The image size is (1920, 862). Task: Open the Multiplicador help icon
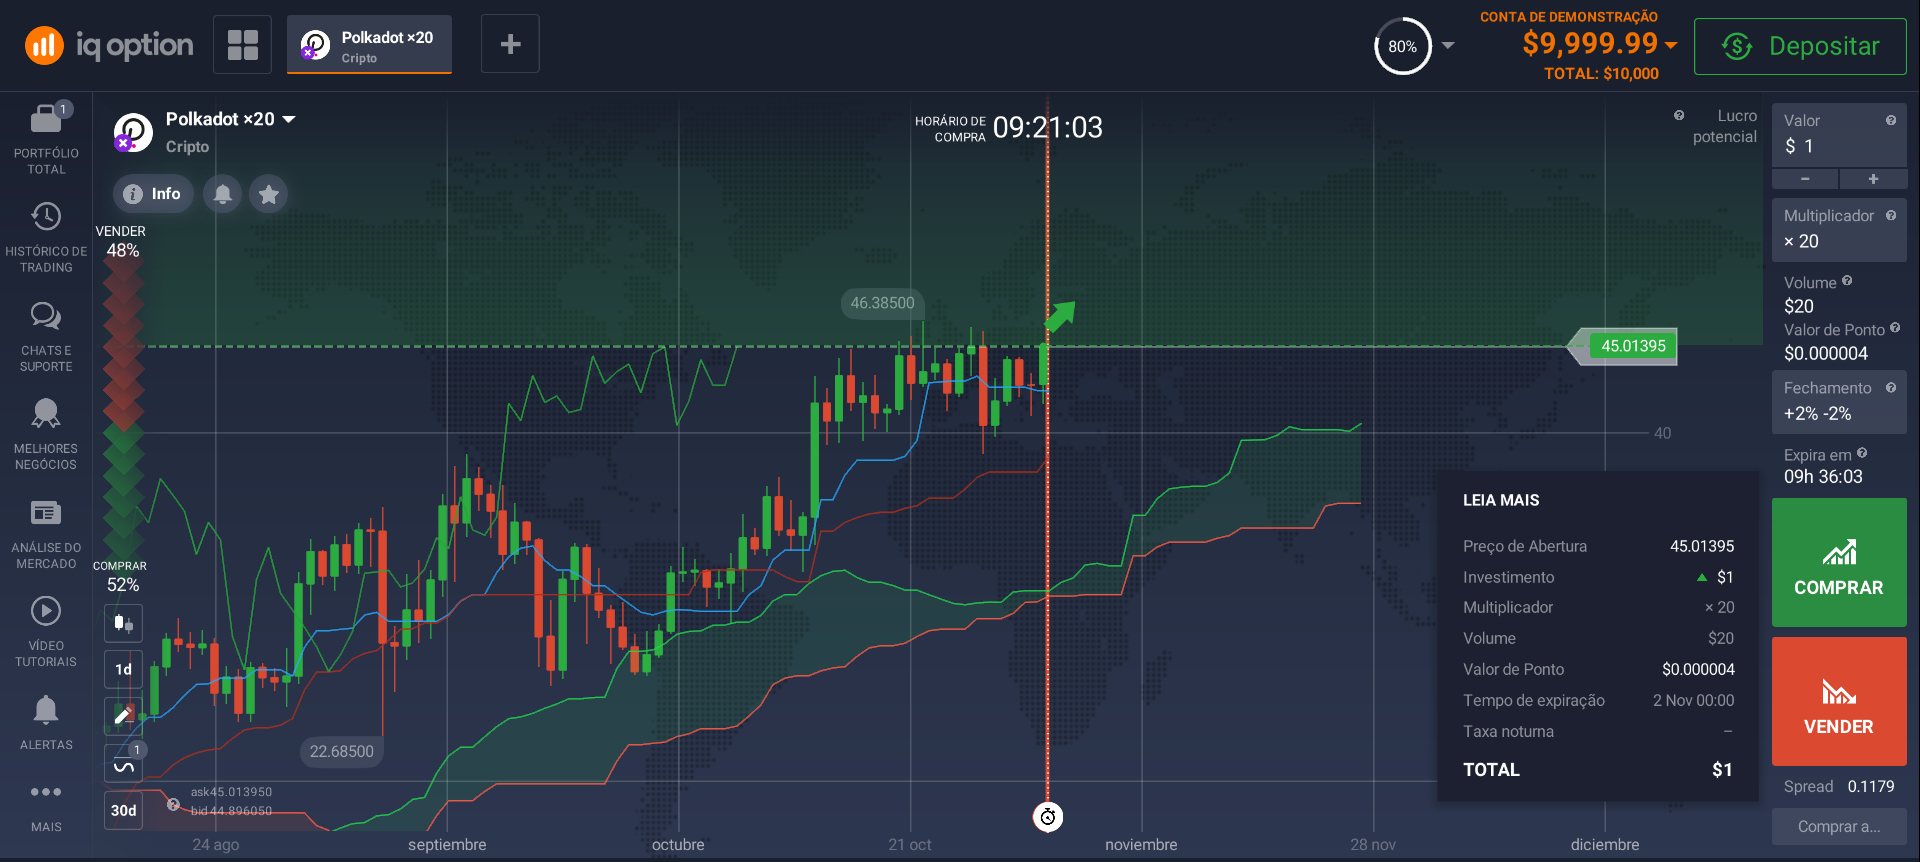click(1891, 215)
